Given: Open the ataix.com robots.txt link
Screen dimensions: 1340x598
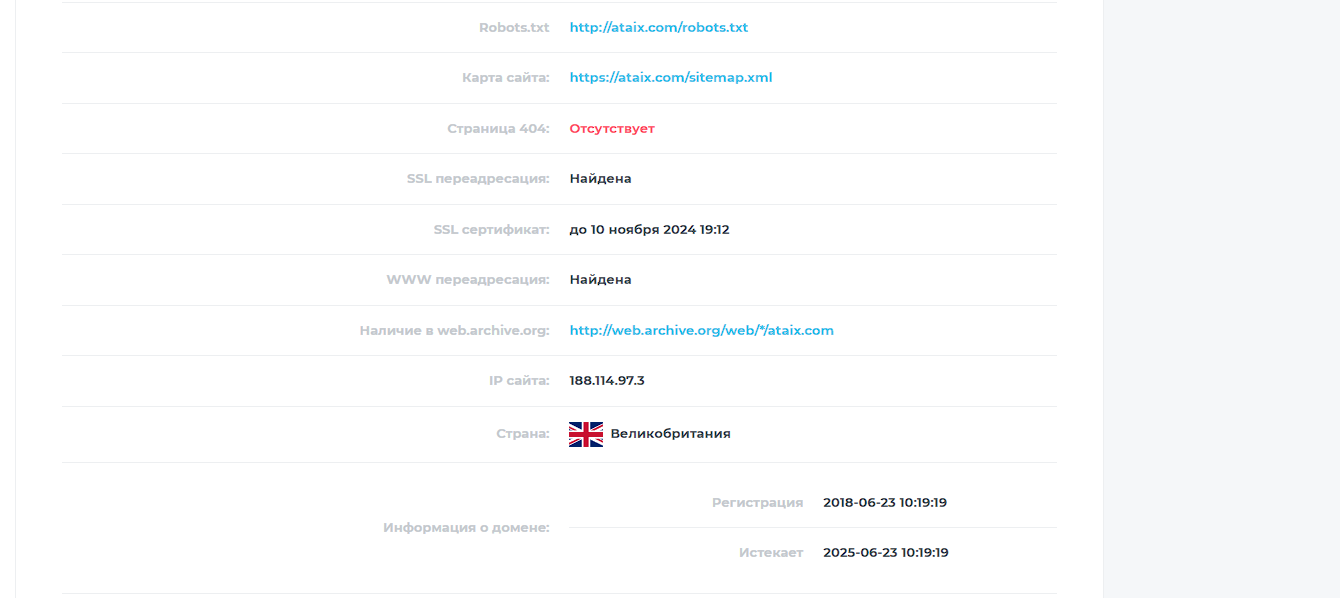Looking at the screenshot, I should (x=659, y=28).
